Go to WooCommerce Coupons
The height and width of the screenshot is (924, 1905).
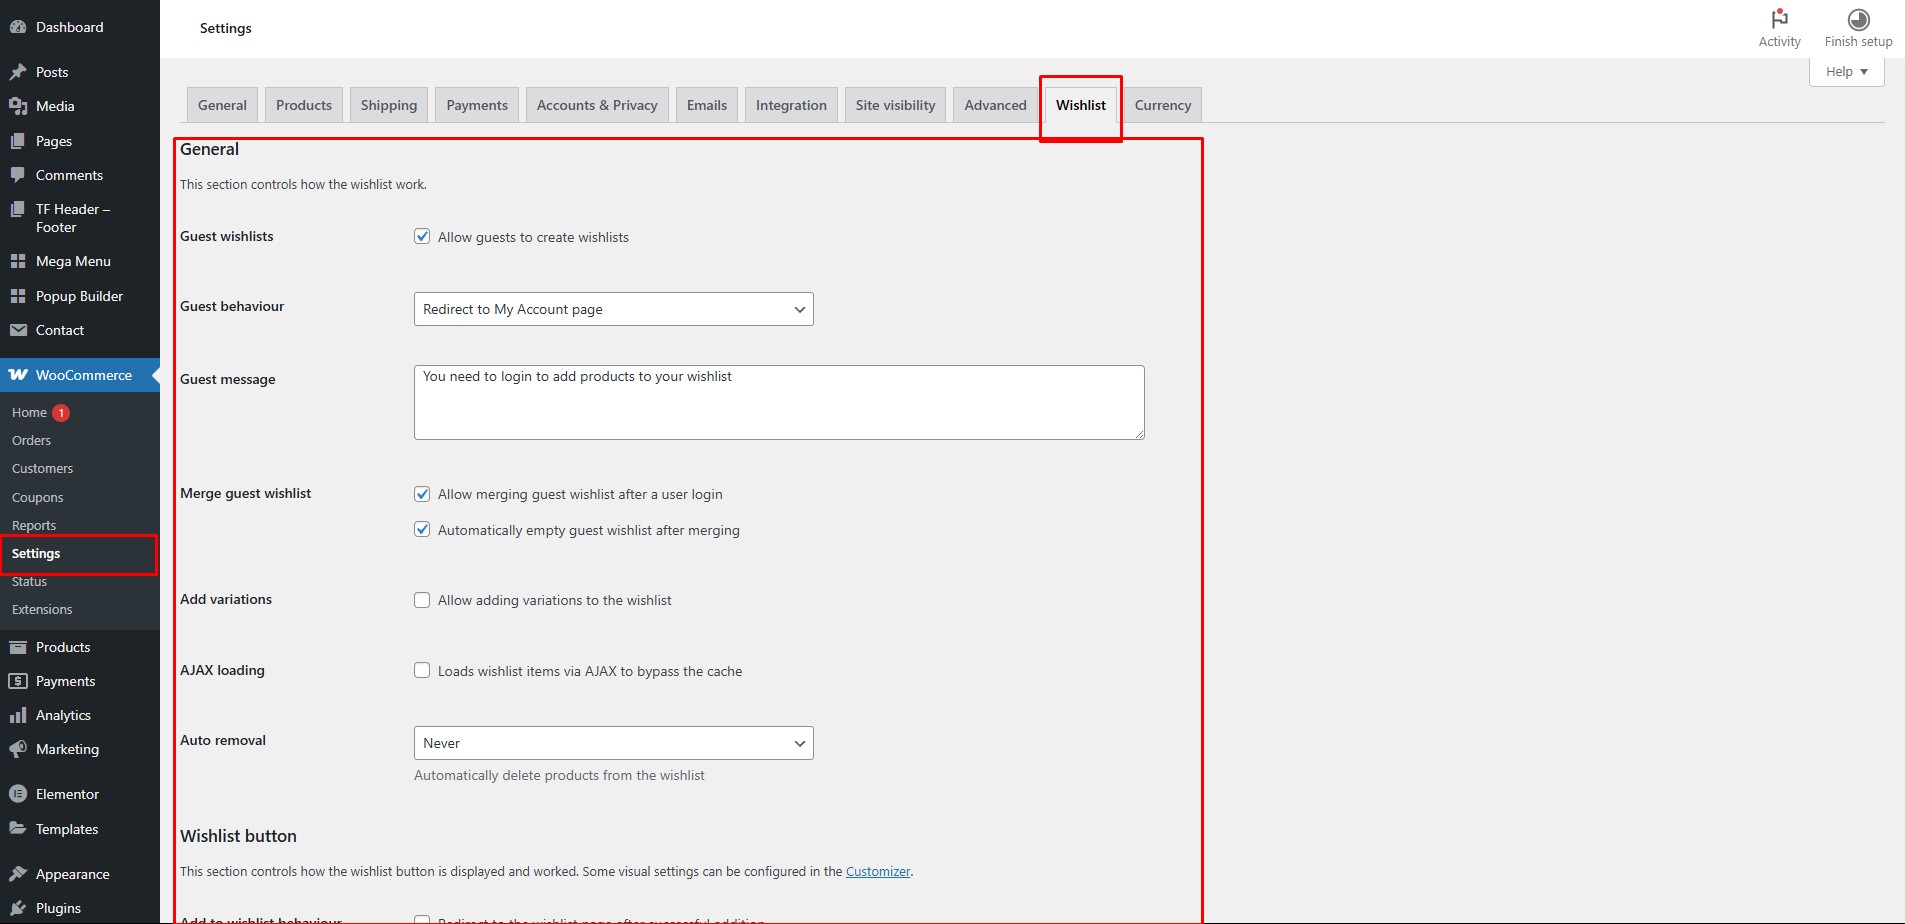click(37, 497)
